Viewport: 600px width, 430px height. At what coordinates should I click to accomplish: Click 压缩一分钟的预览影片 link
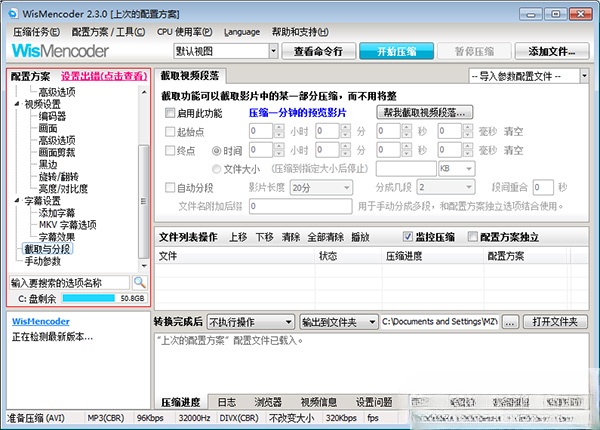[297, 112]
